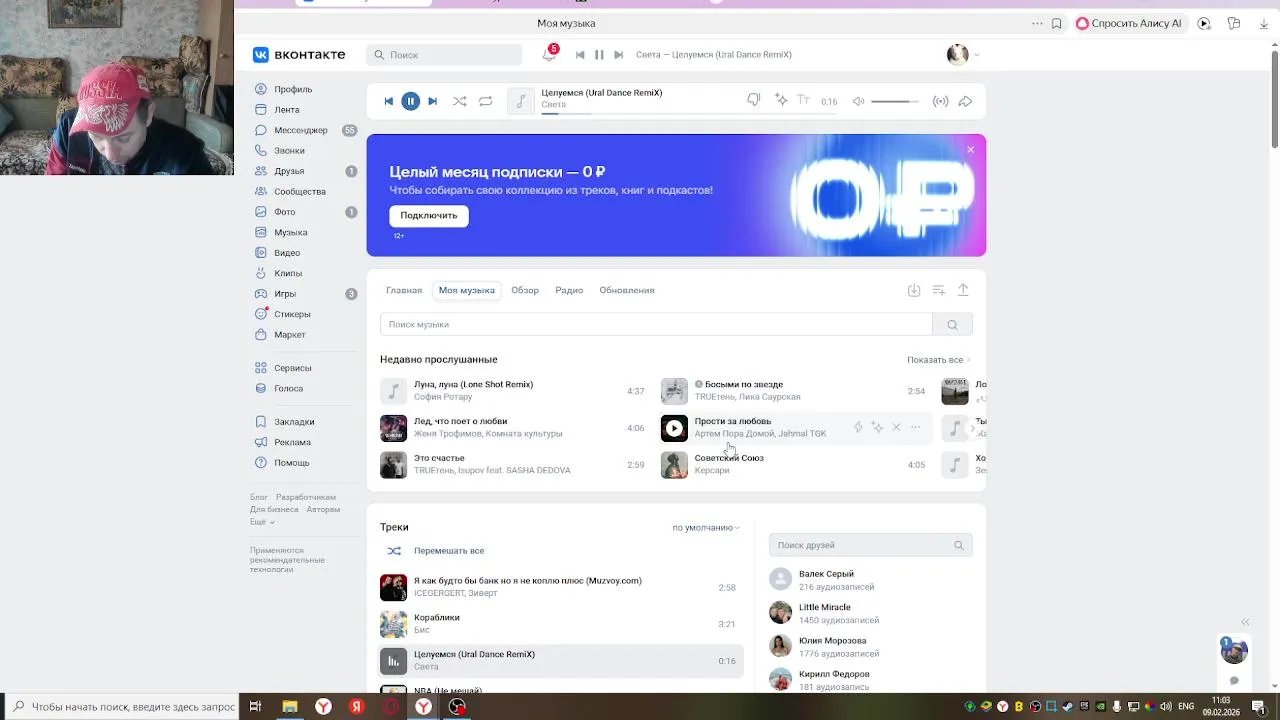The image size is (1280, 720).
Task: Click the download music icon near tabs
Action: click(913, 290)
